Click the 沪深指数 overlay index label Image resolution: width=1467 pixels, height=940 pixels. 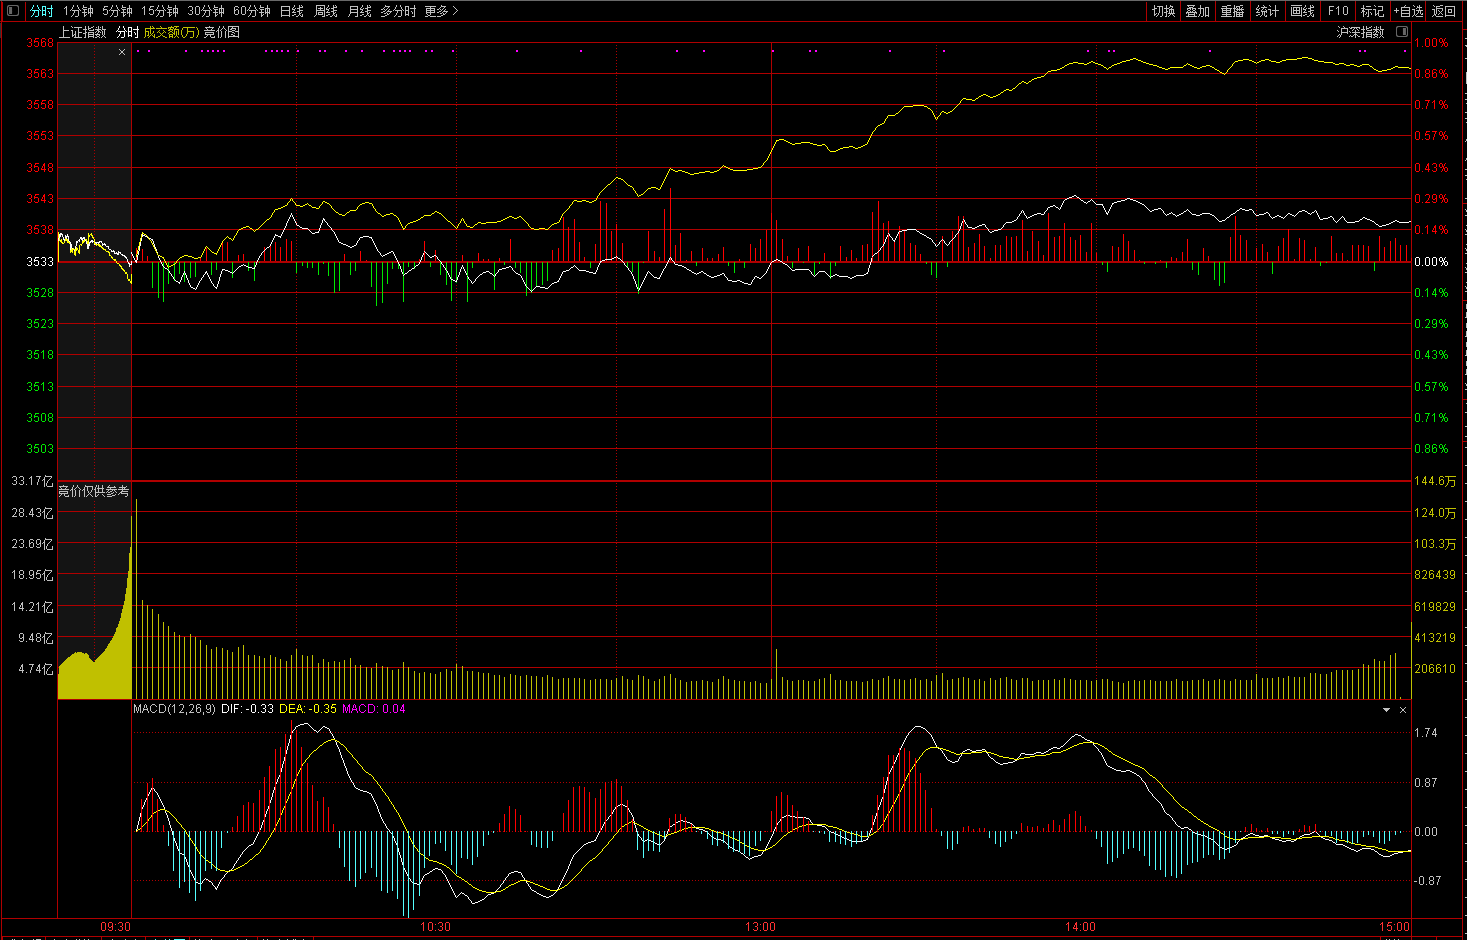(x=1360, y=32)
